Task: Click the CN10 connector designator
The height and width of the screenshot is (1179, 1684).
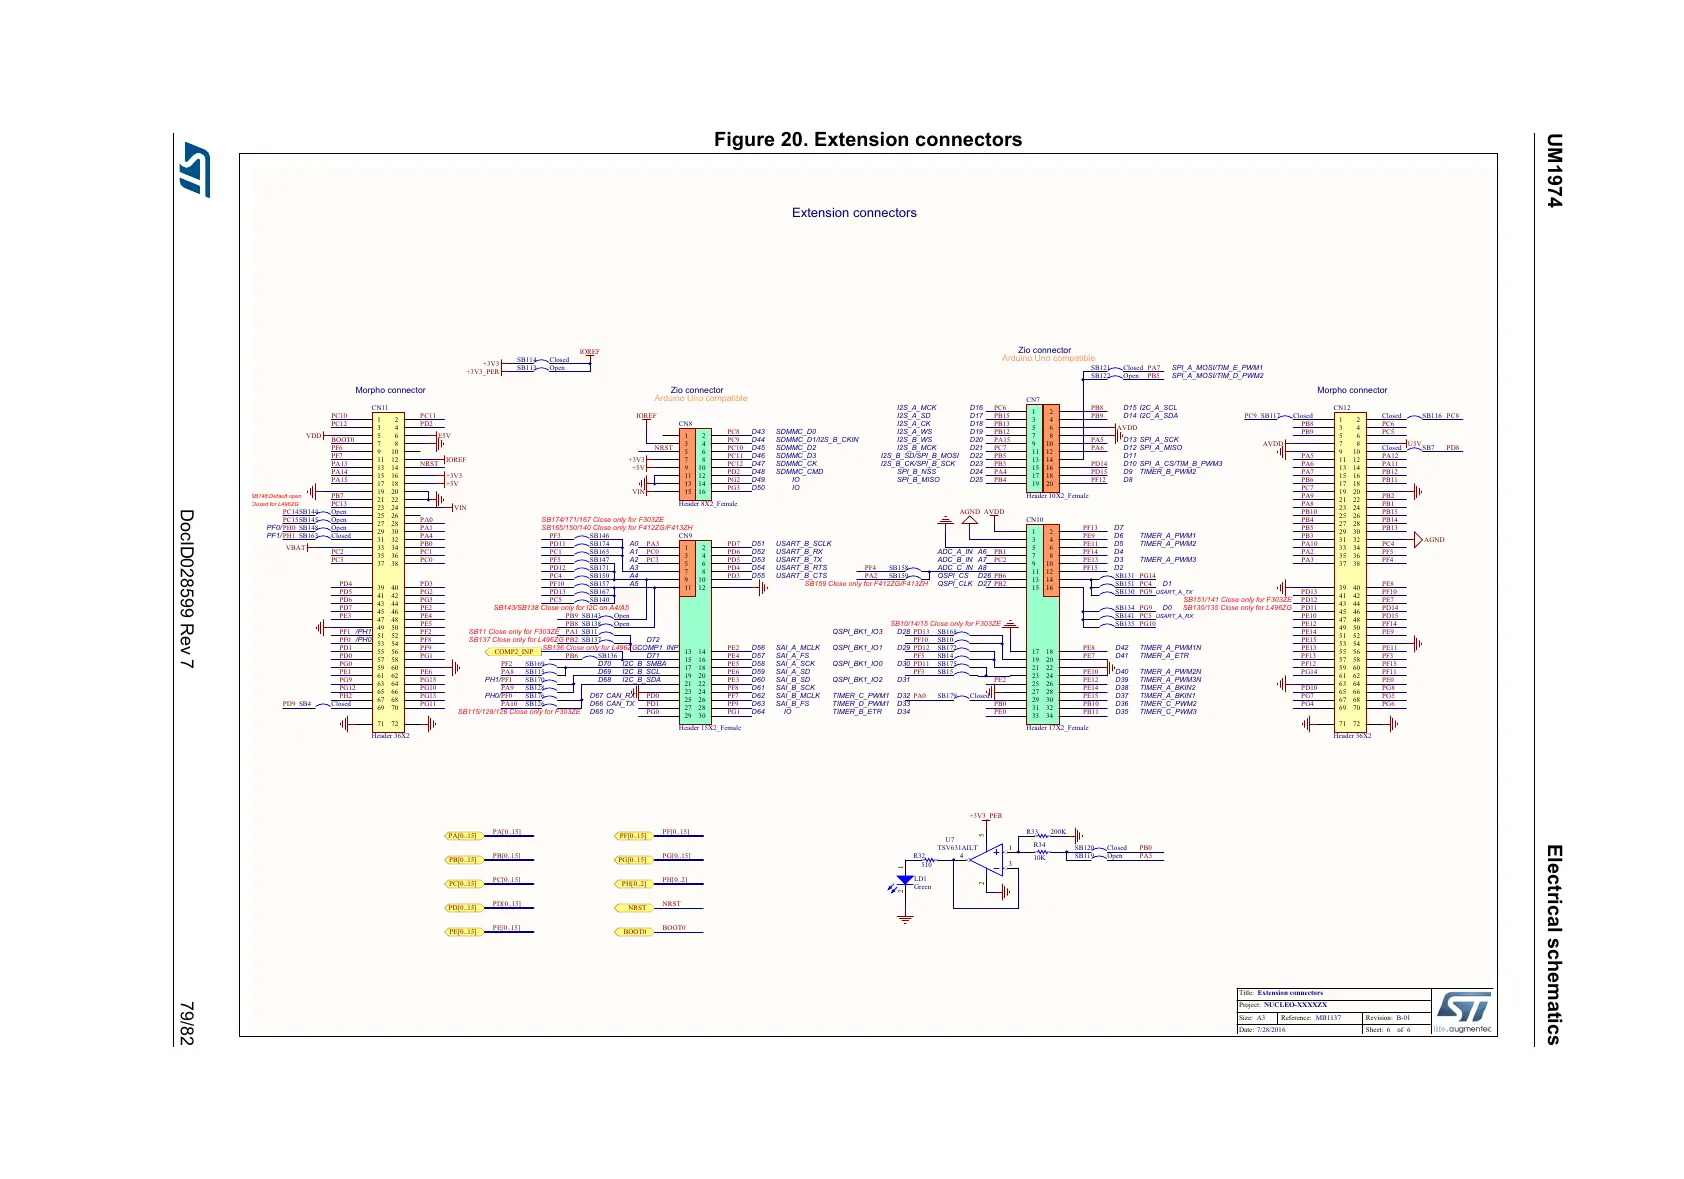Action: coord(1035,520)
